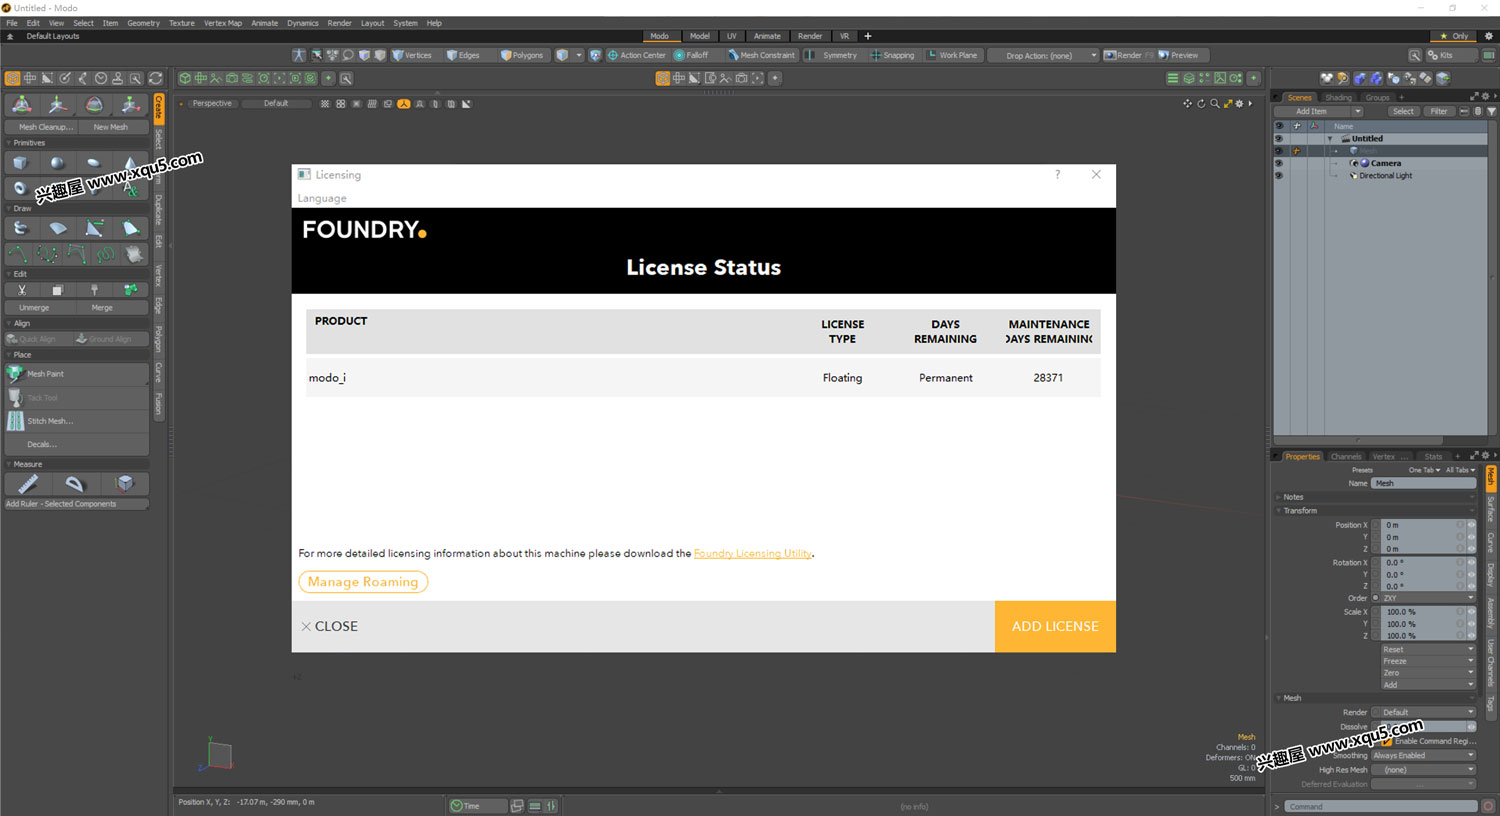Open the Rotation Order ZXY dropdown
The image size is (1500, 816).
point(1428,598)
